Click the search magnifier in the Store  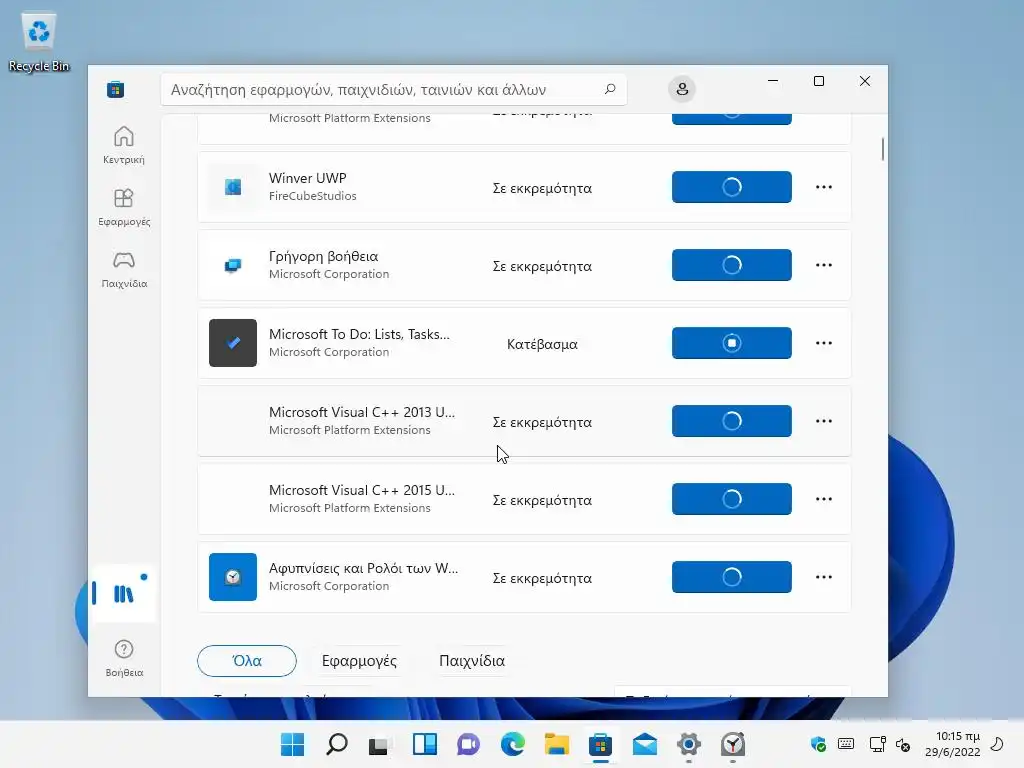[x=610, y=89]
